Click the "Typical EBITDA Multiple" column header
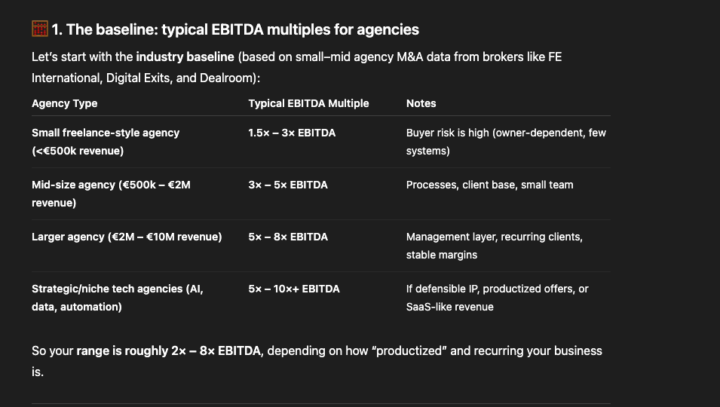Screen dimensions: 720x407 point(308,103)
